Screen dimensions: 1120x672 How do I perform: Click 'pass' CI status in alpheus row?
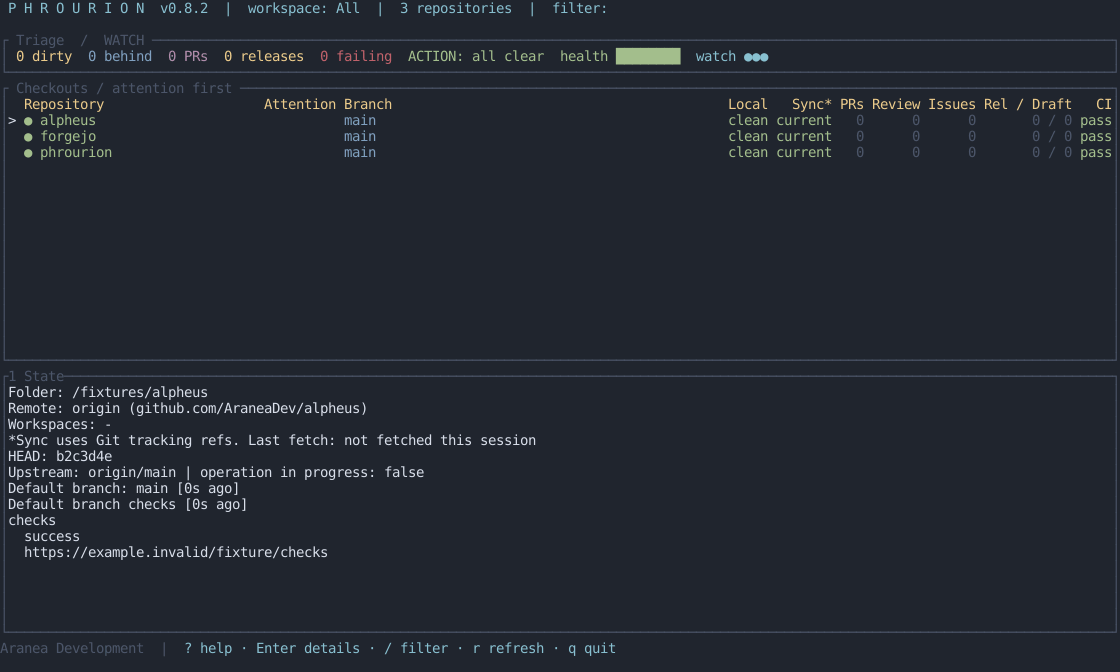(1096, 121)
